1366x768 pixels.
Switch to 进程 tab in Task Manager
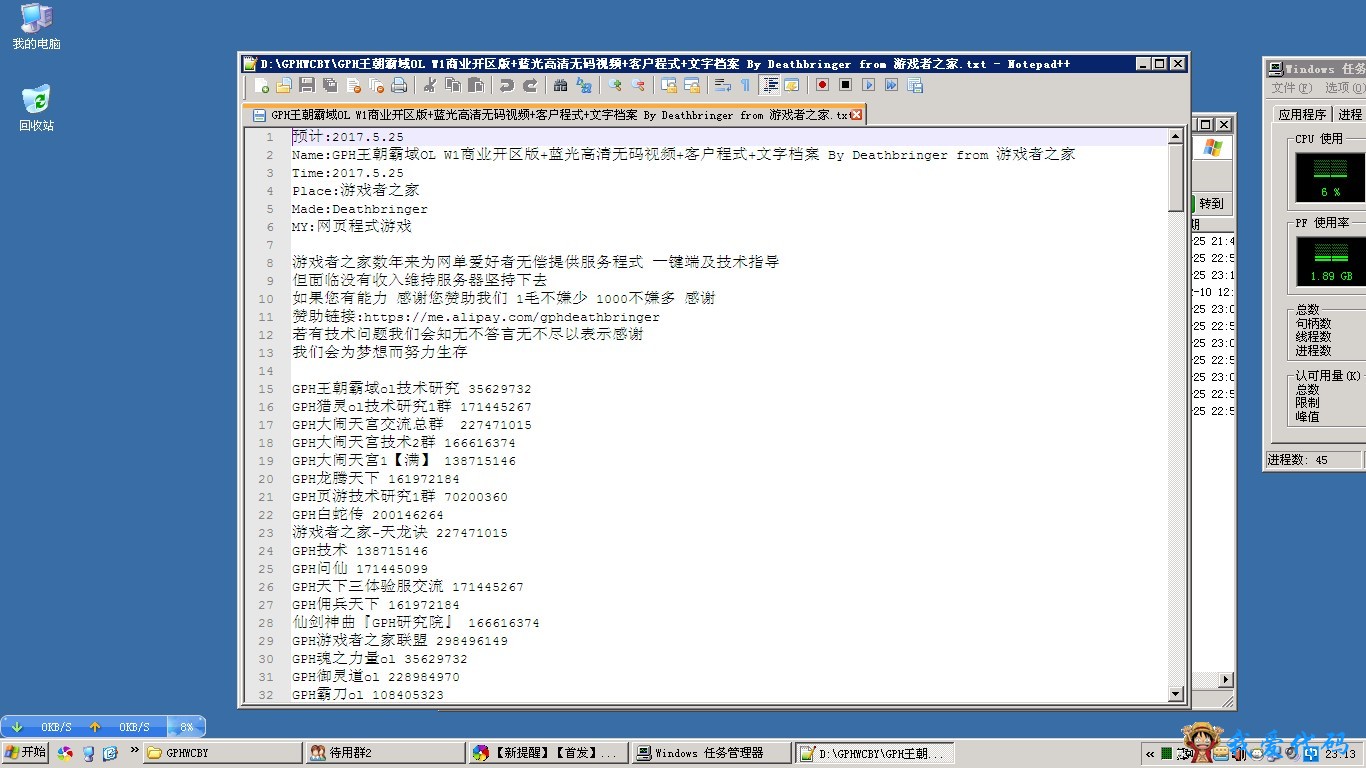pyautogui.click(x=1350, y=115)
